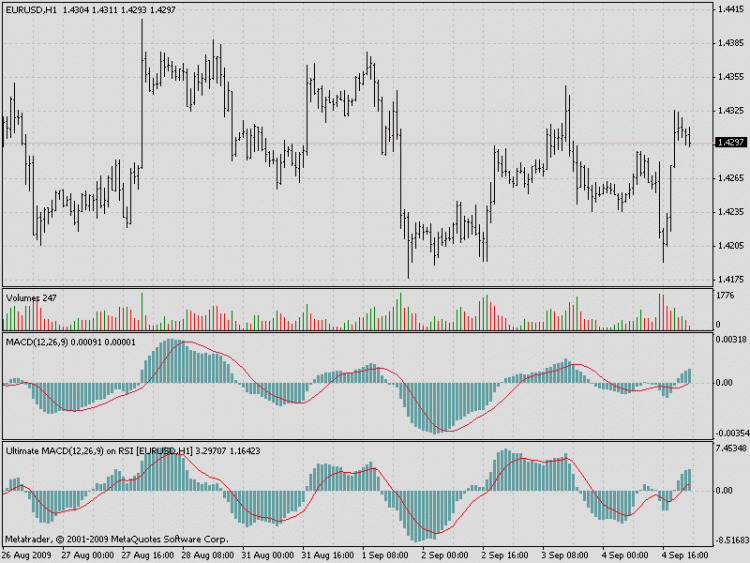Click the 1.4235 price scale value
The height and width of the screenshot is (563, 750).
[728, 212]
